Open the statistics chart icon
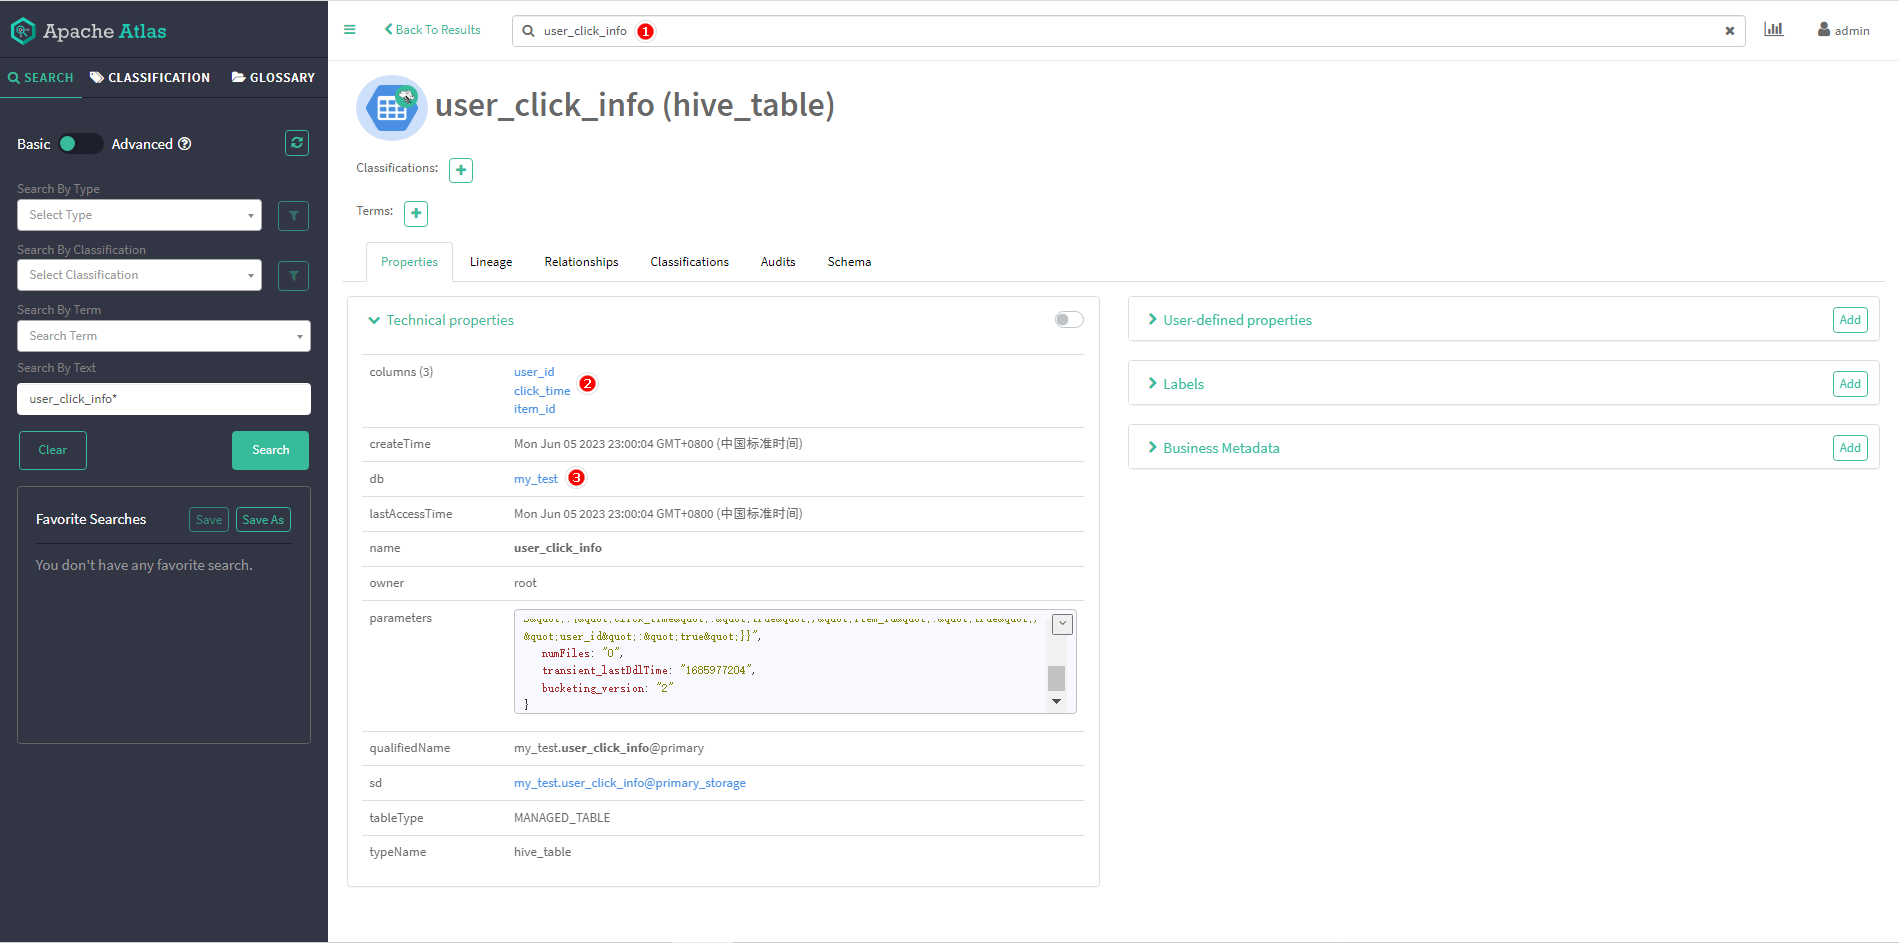The height and width of the screenshot is (943, 1899). (1773, 29)
